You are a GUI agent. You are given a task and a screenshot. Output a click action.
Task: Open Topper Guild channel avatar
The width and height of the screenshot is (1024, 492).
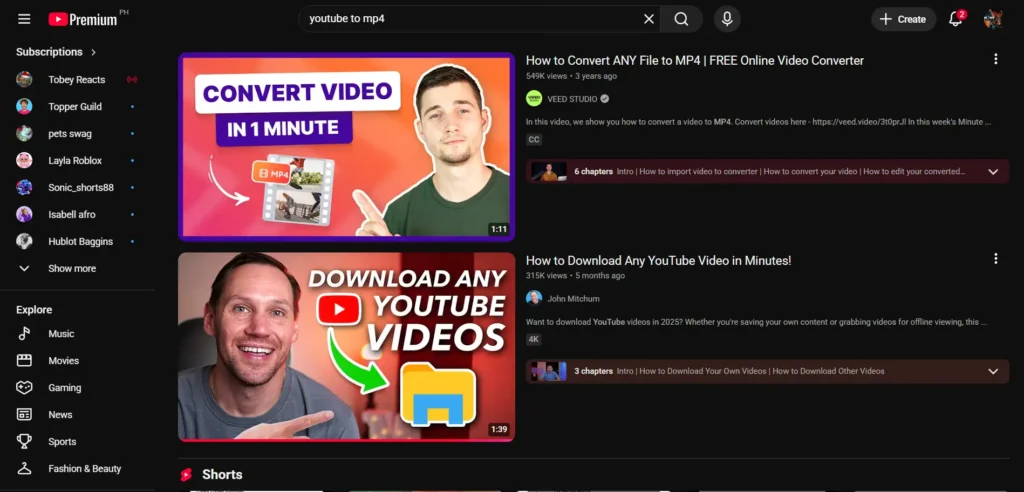[x=24, y=107]
